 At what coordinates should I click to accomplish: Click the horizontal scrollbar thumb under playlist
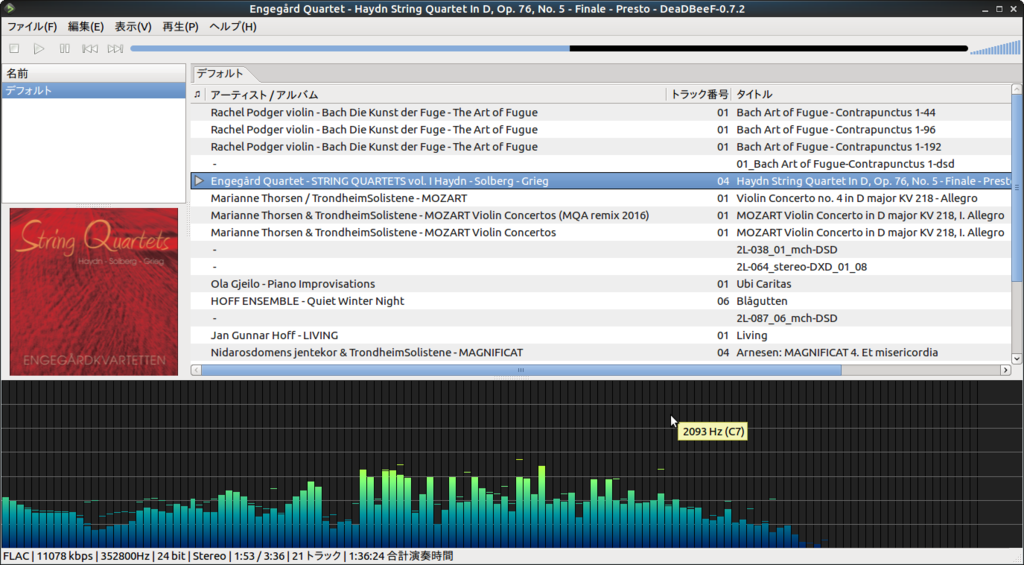(521, 370)
